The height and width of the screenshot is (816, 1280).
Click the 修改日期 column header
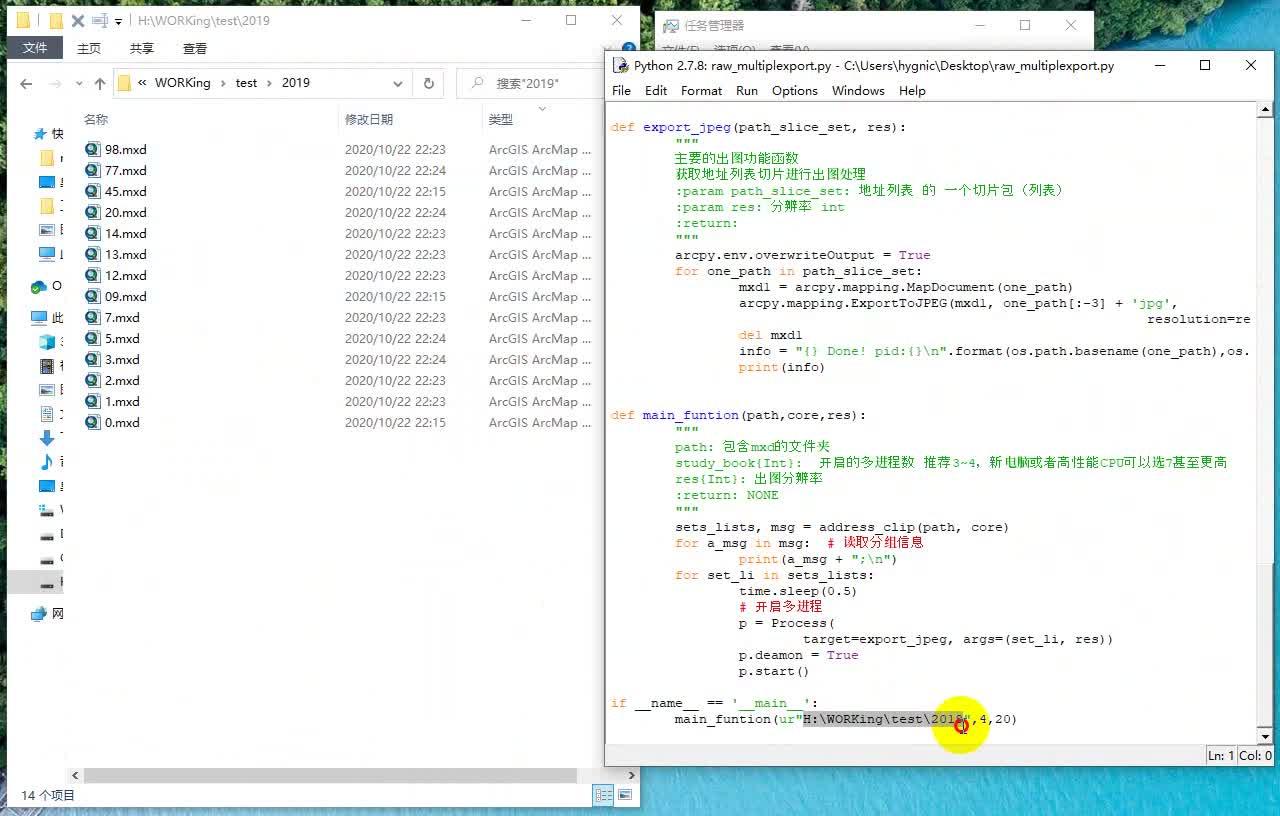pos(369,119)
